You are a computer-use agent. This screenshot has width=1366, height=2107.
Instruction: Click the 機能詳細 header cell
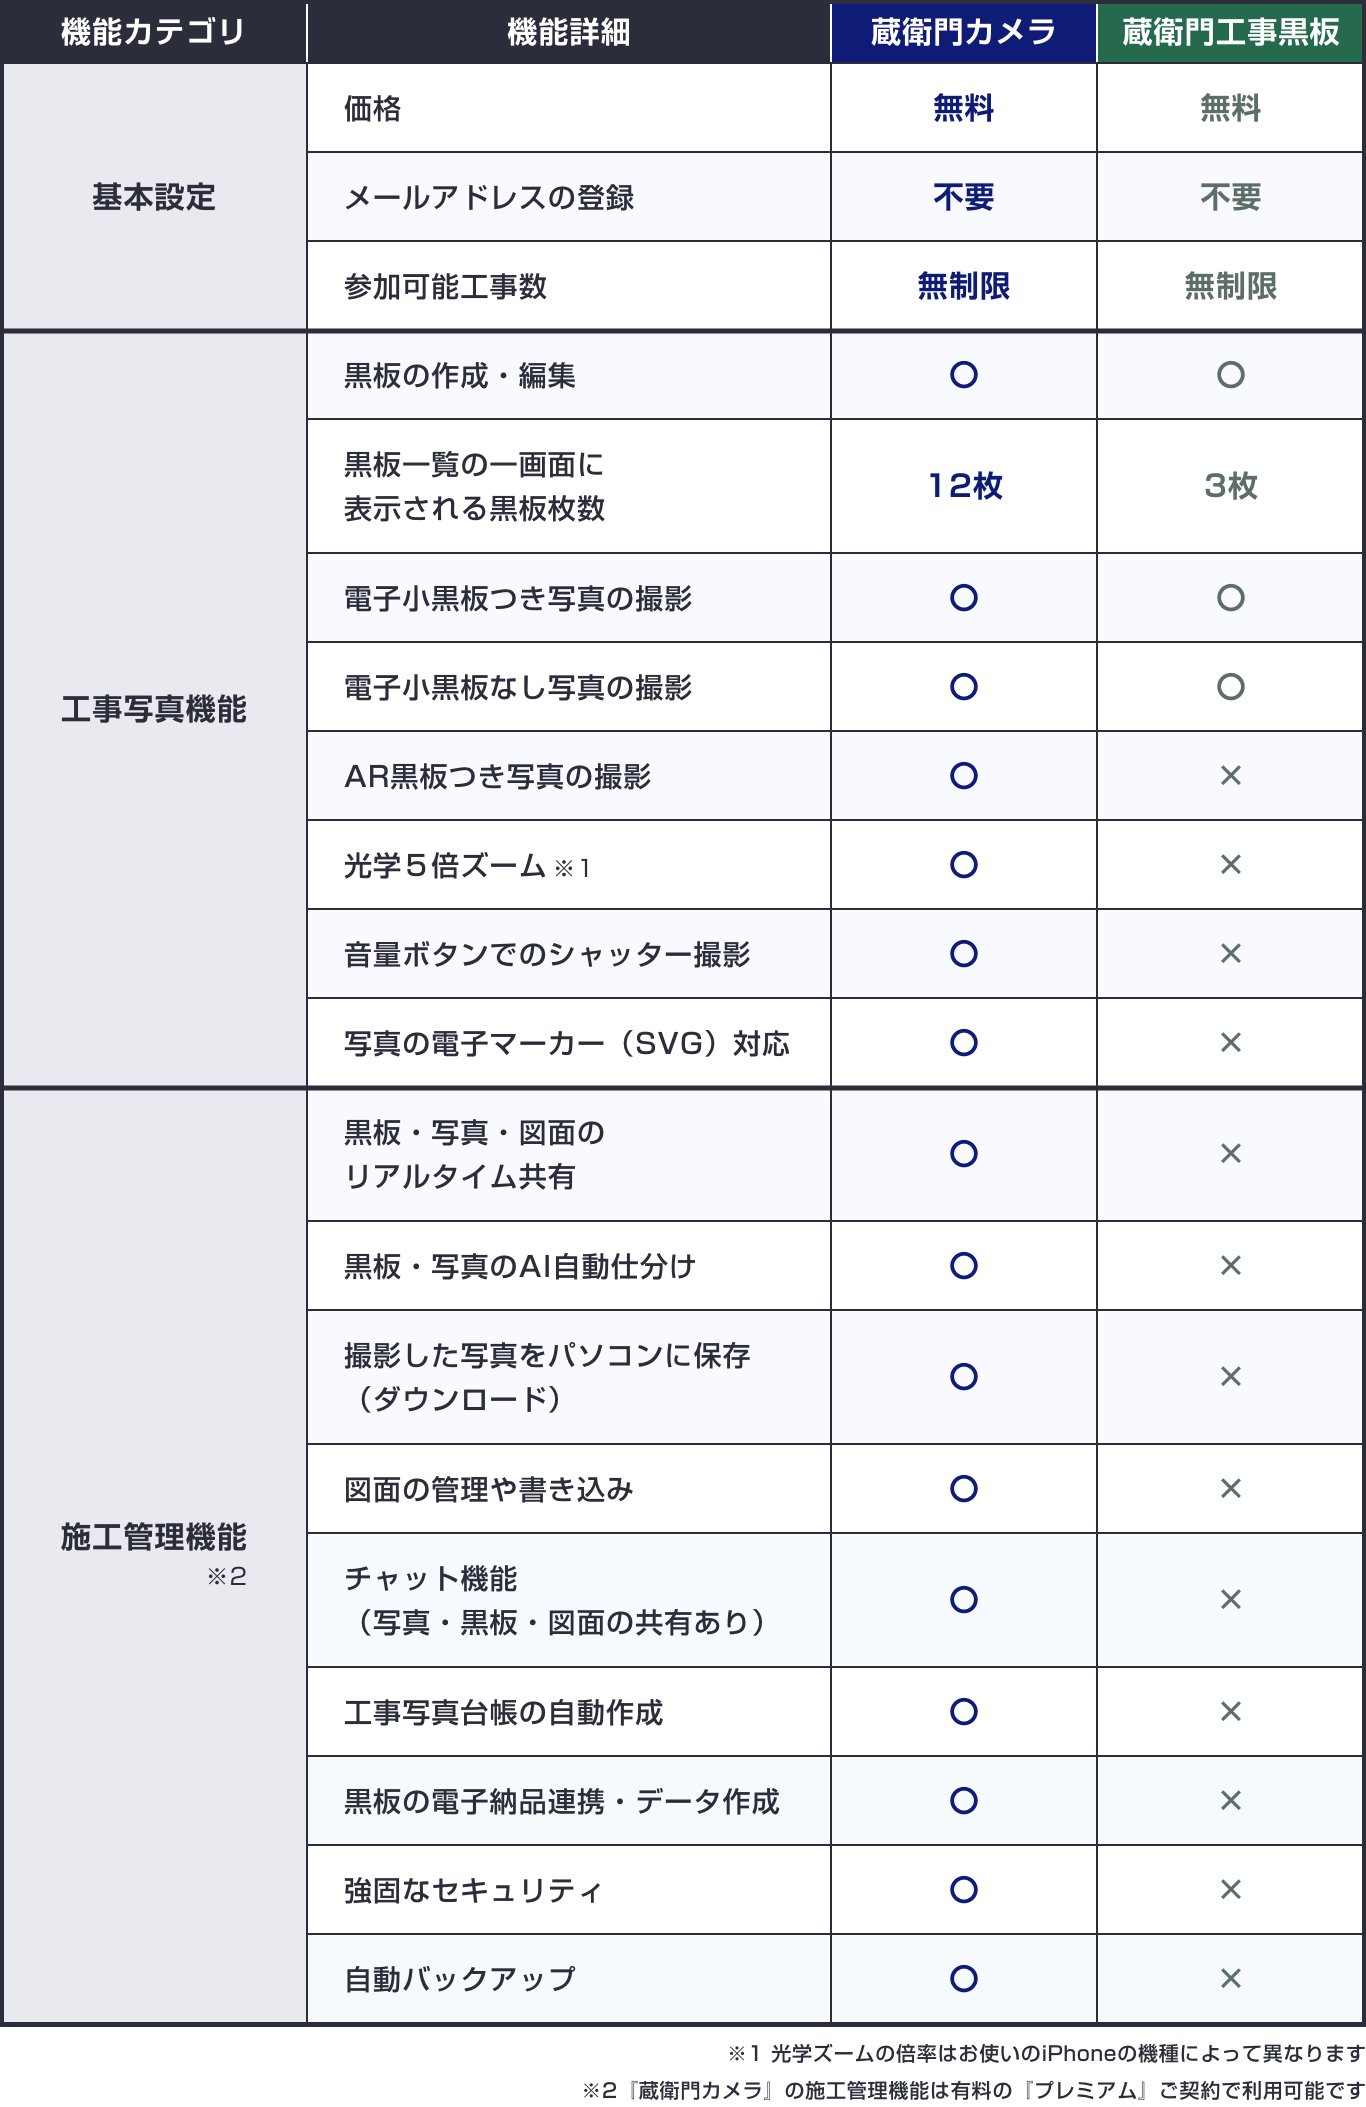point(569,32)
